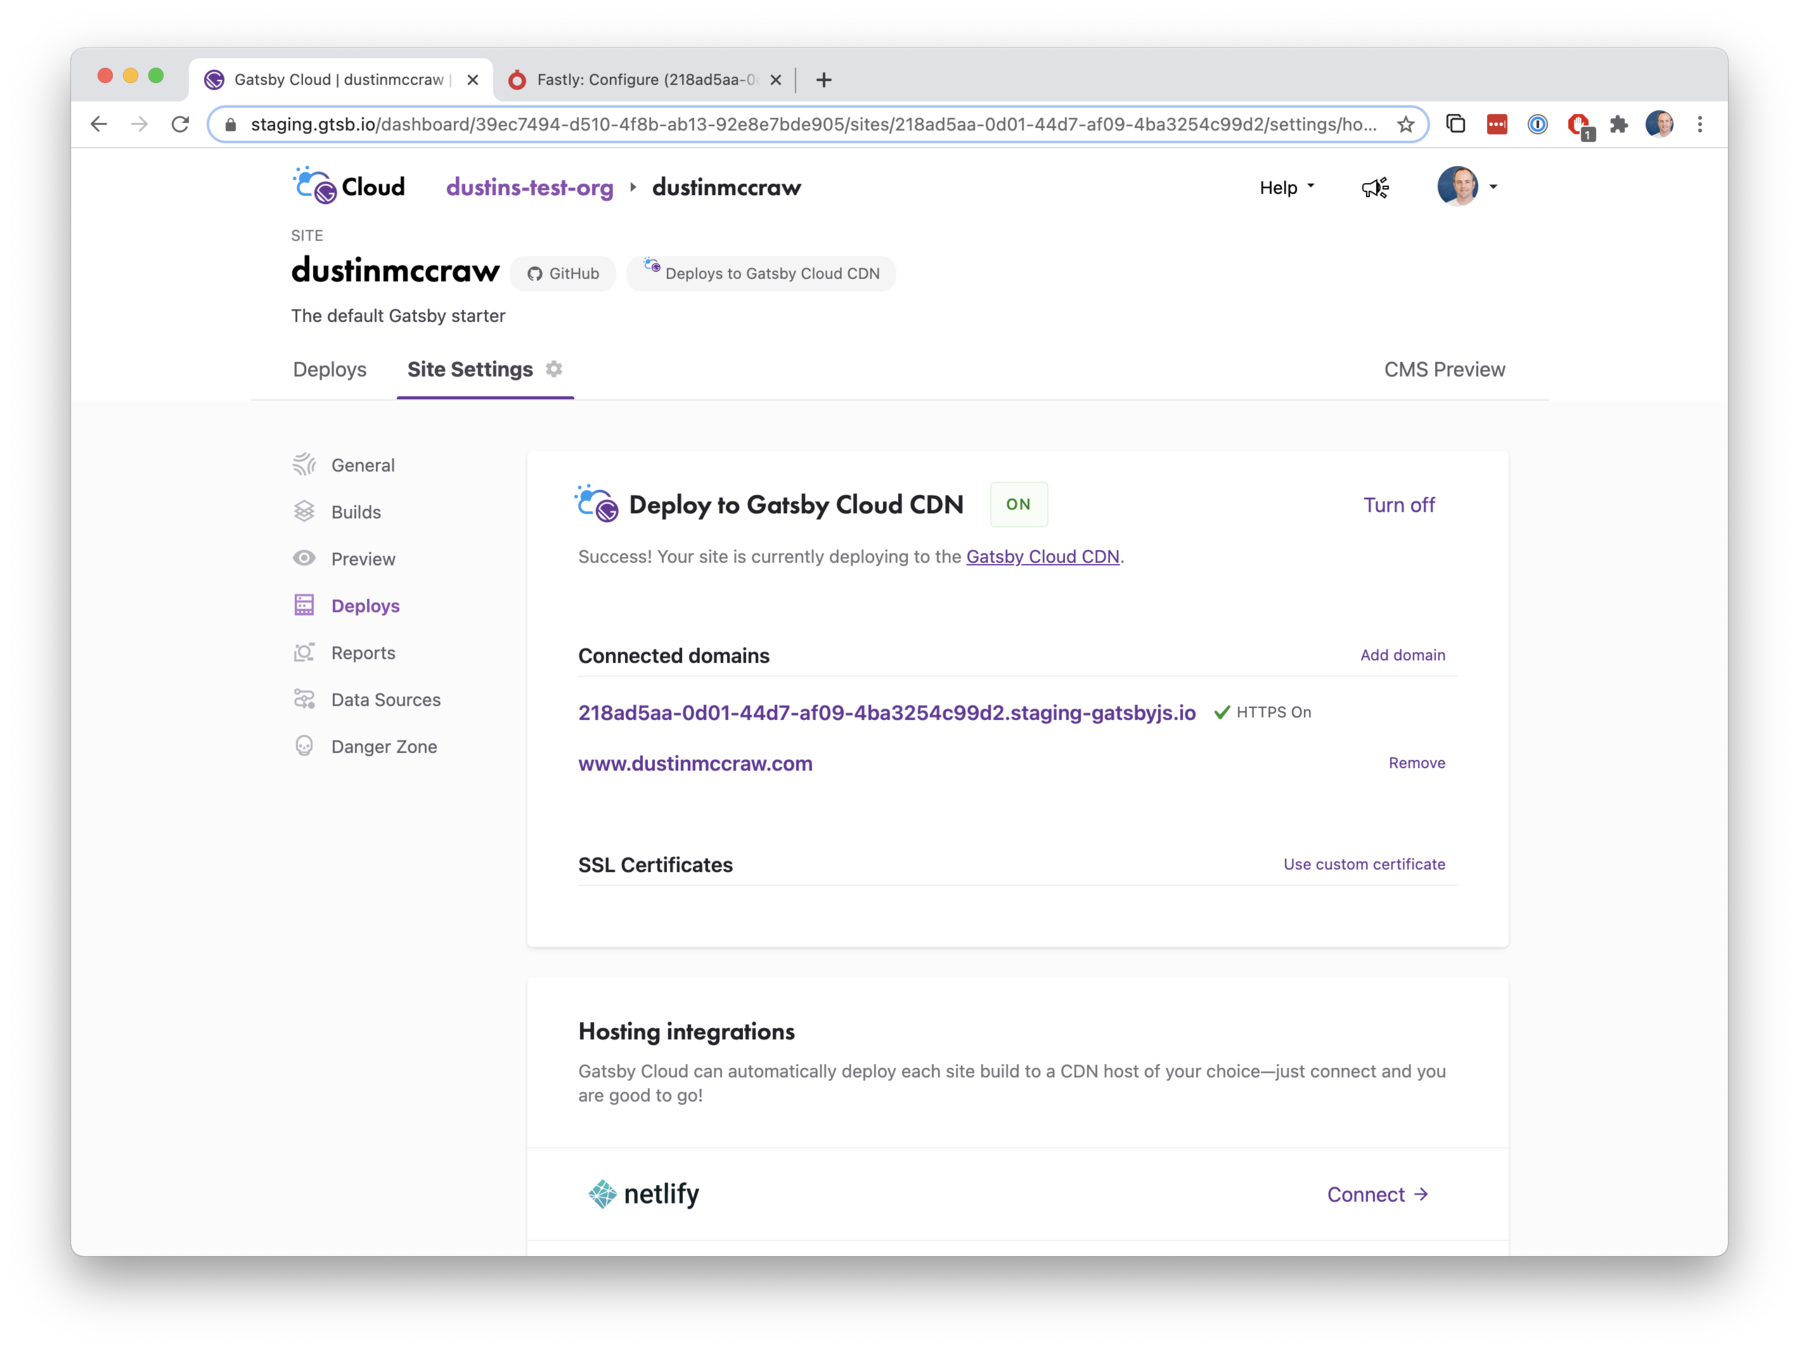This screenshot has height=1350, width=1799.
Task: Connect the Netlify hosting integration
Action: (x=1378, y=1195)
